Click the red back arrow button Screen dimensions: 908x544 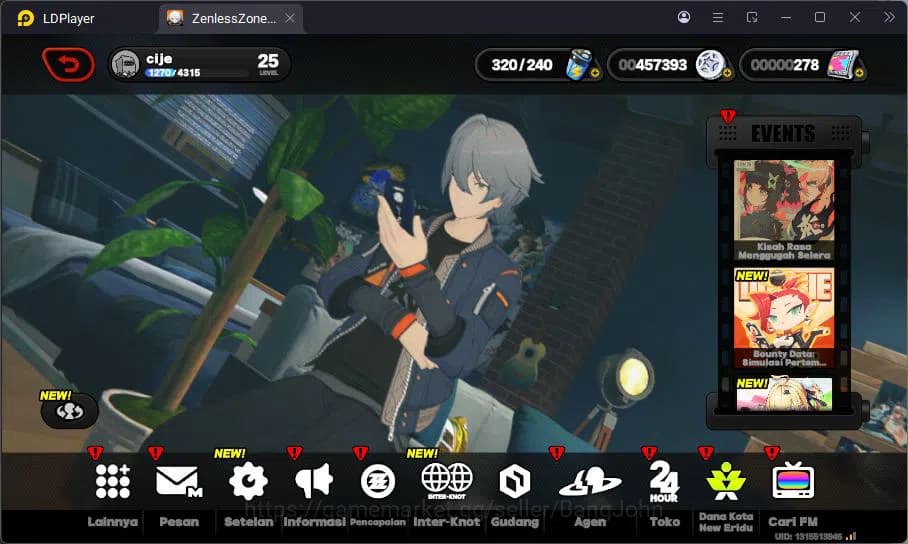[x=68, y=64]
